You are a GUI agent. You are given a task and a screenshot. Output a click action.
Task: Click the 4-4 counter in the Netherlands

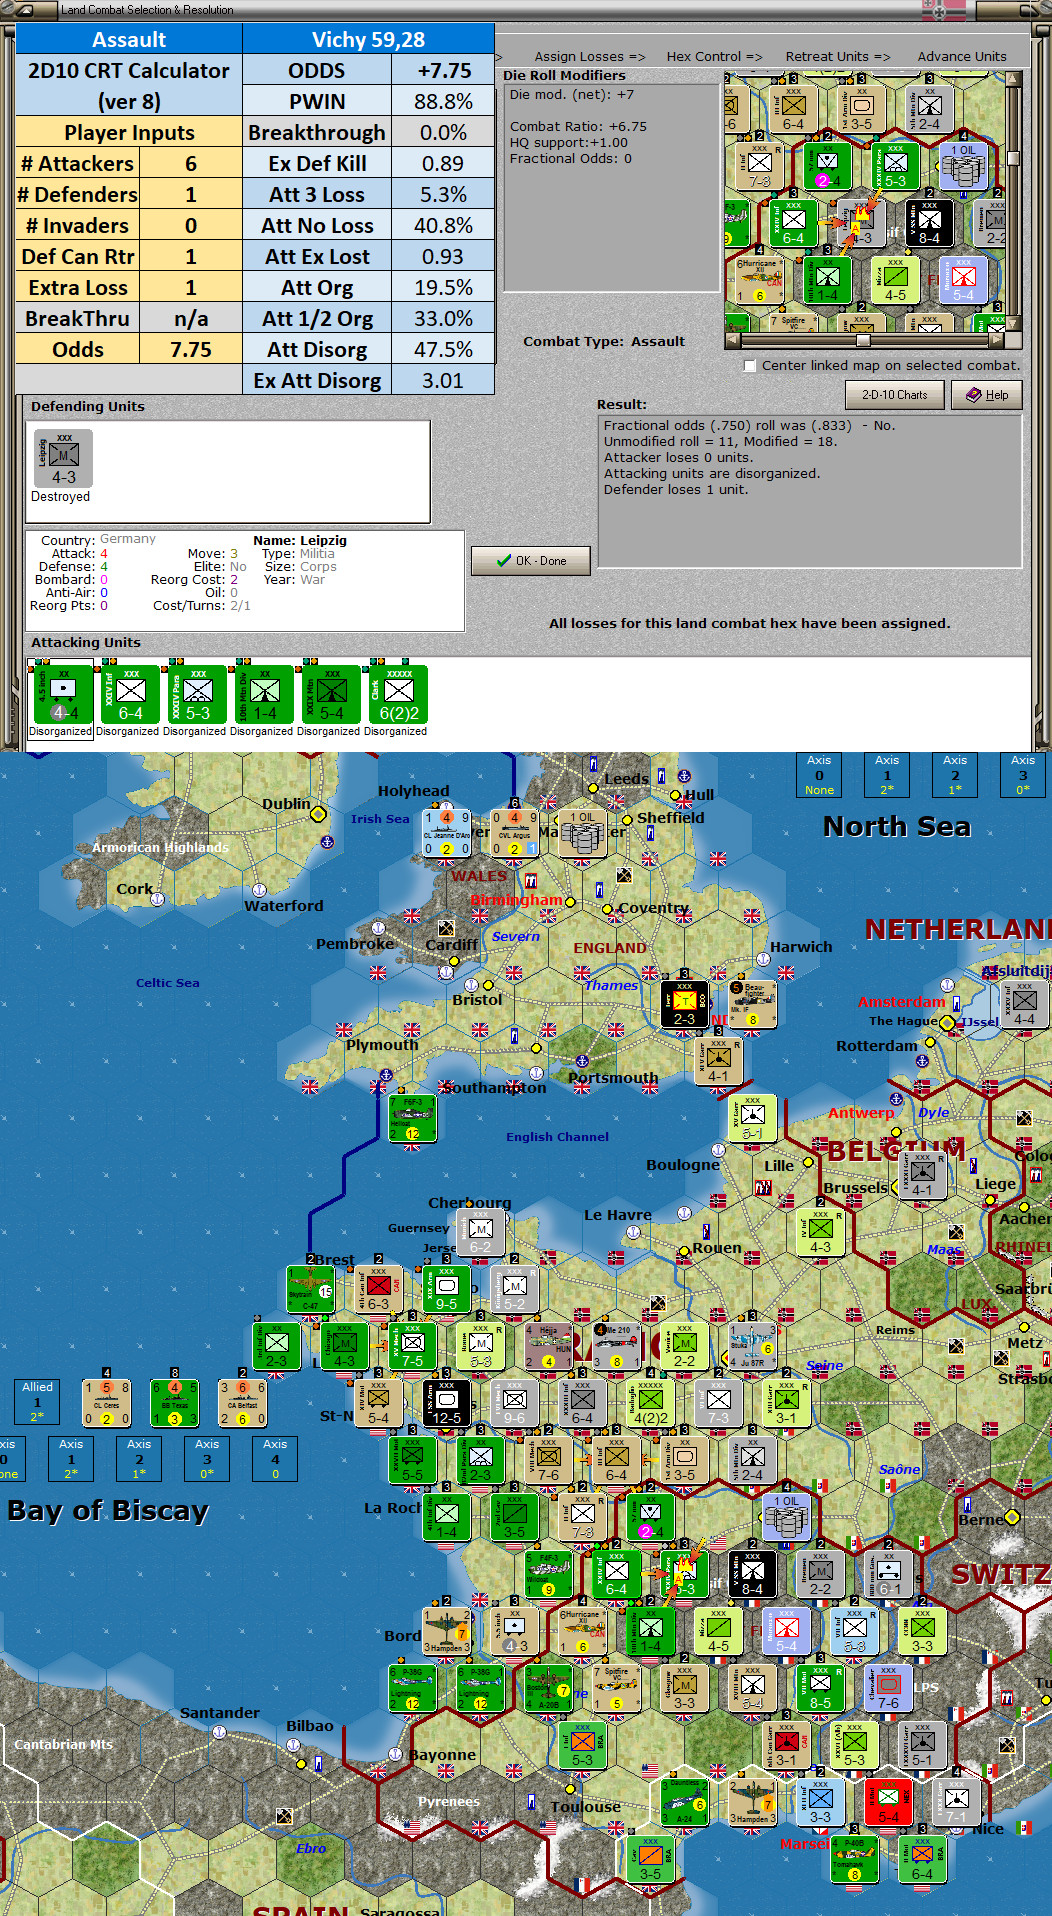tap(1024, 1004)
